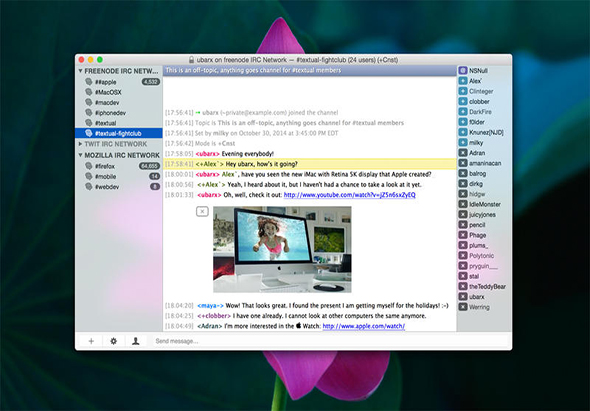Select user pencil in member list
Image resolution: width=590 pixels, height=411 pixels.
[x=484, y=225]
